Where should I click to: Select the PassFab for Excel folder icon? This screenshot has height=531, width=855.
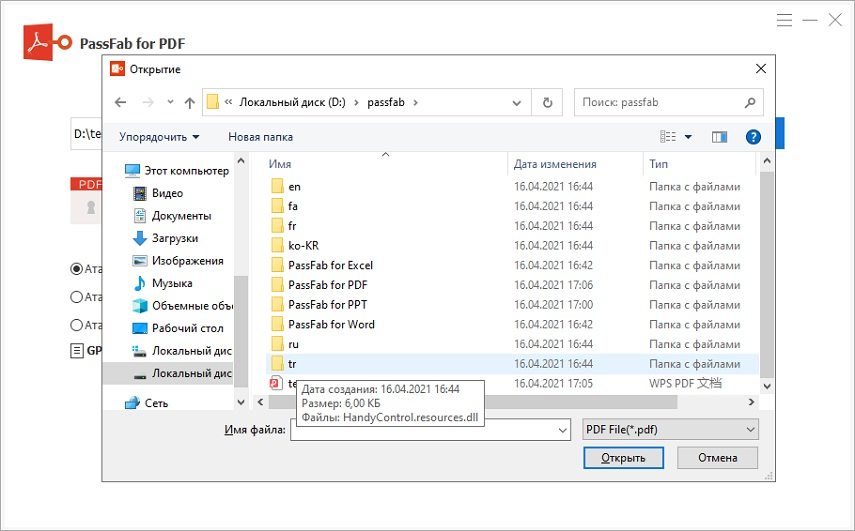pos(277,265)
